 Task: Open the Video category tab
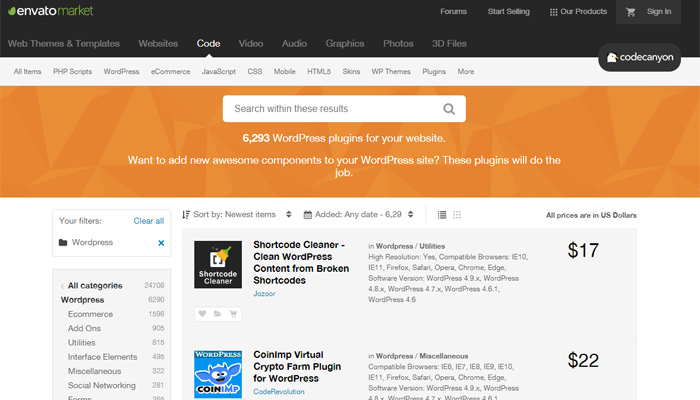click(x=251, y=43)
